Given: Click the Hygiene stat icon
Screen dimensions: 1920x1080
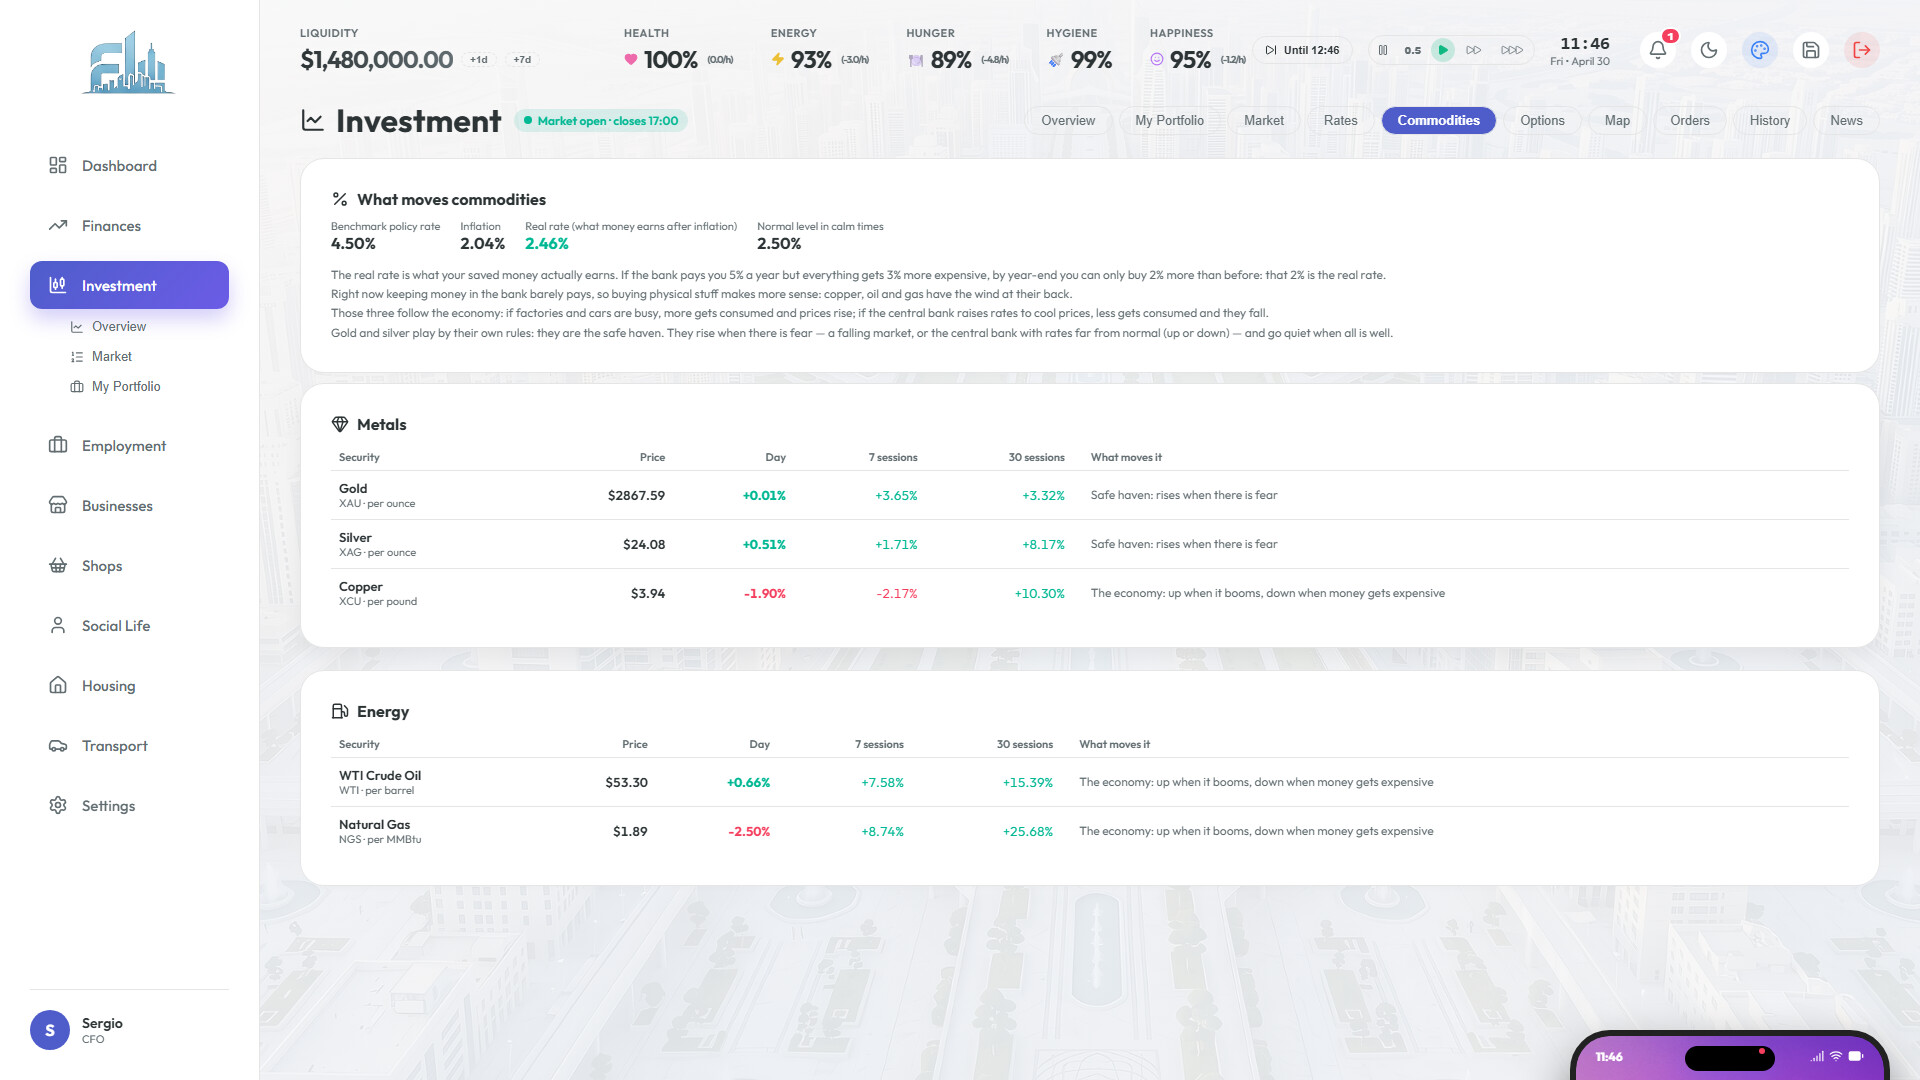Looking at the screenshot, I should click(1055, 60).
